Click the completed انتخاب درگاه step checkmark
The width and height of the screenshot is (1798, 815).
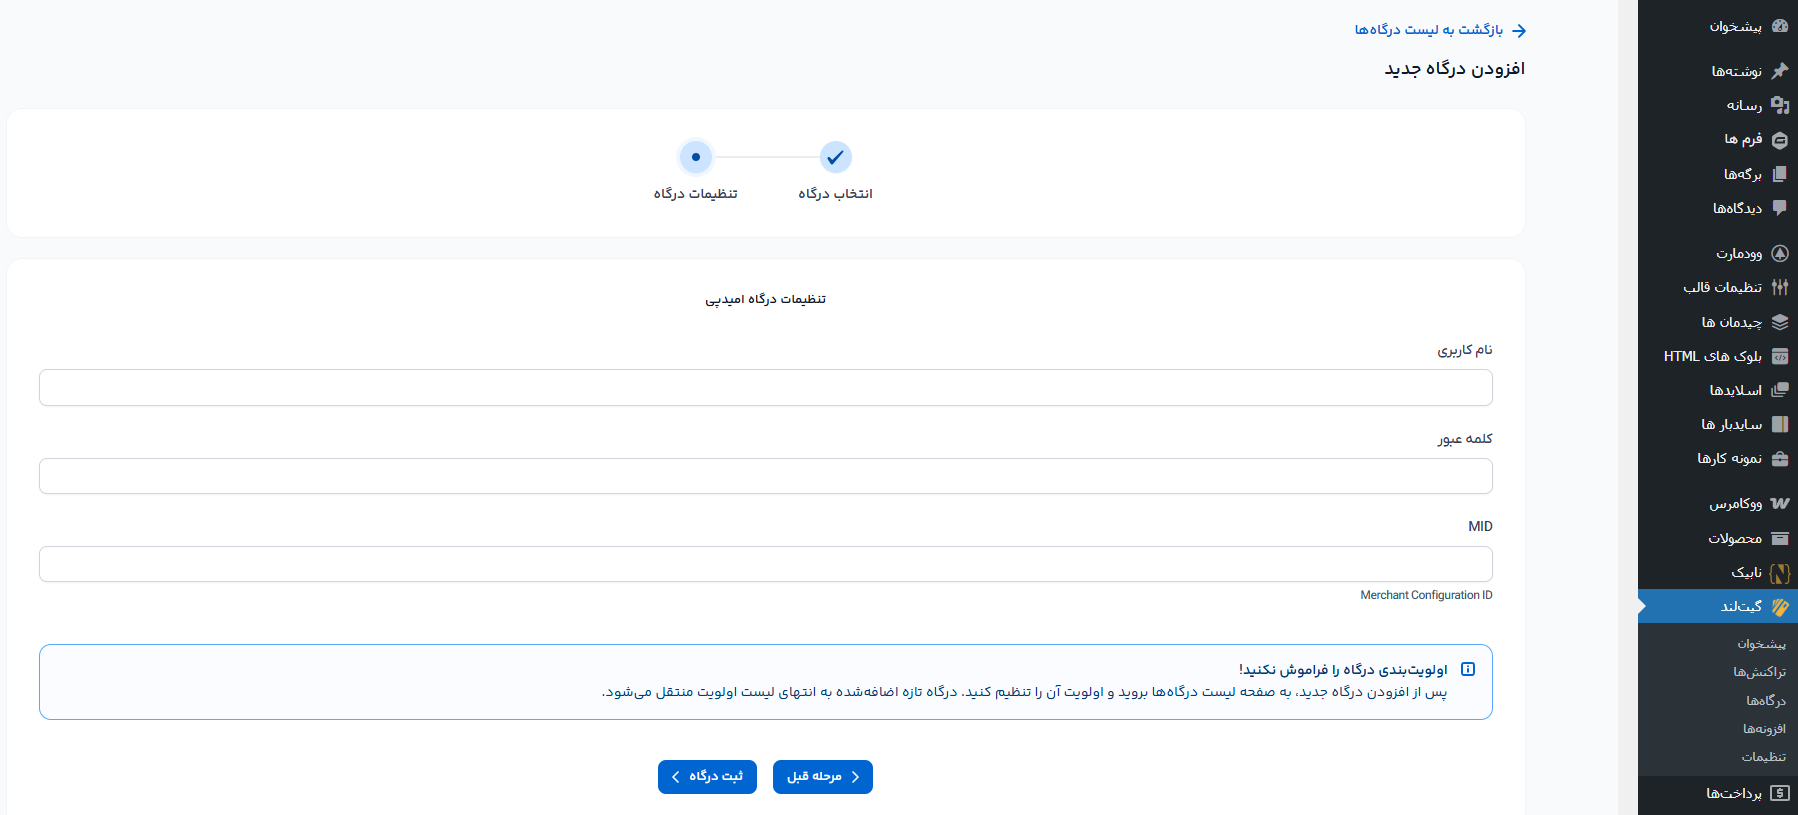(x=835, y=157)
